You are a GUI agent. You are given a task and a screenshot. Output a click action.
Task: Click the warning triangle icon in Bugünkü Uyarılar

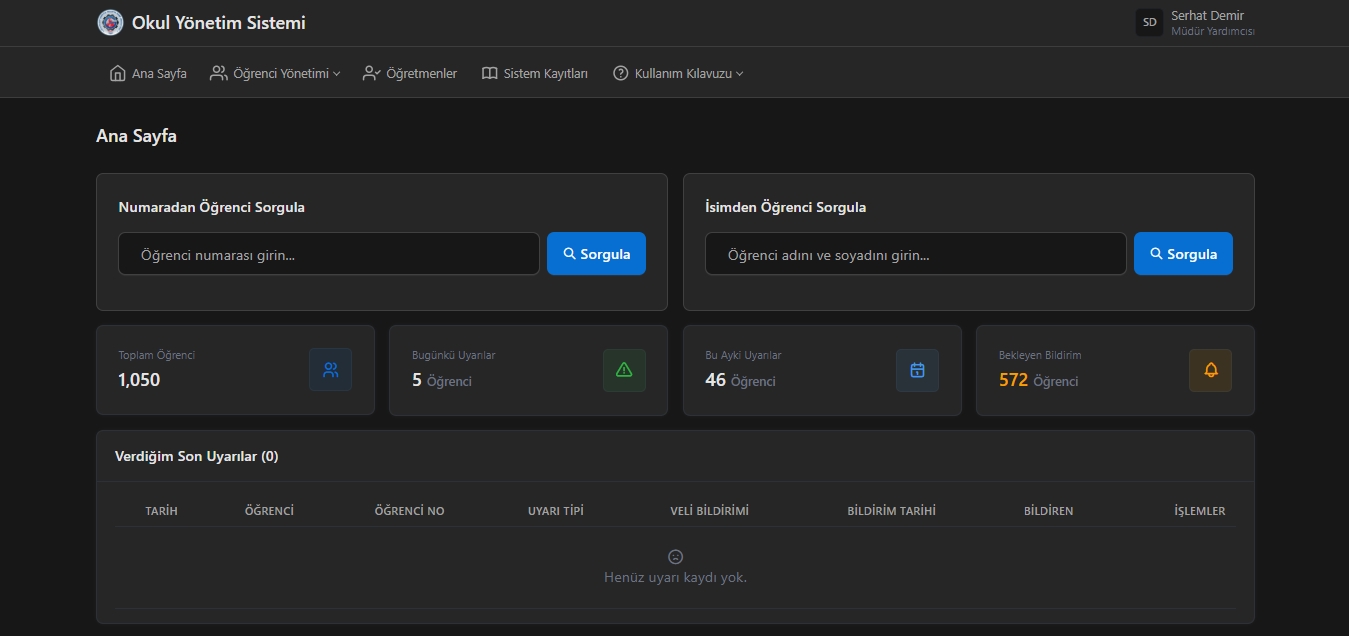tap(624, 370)
